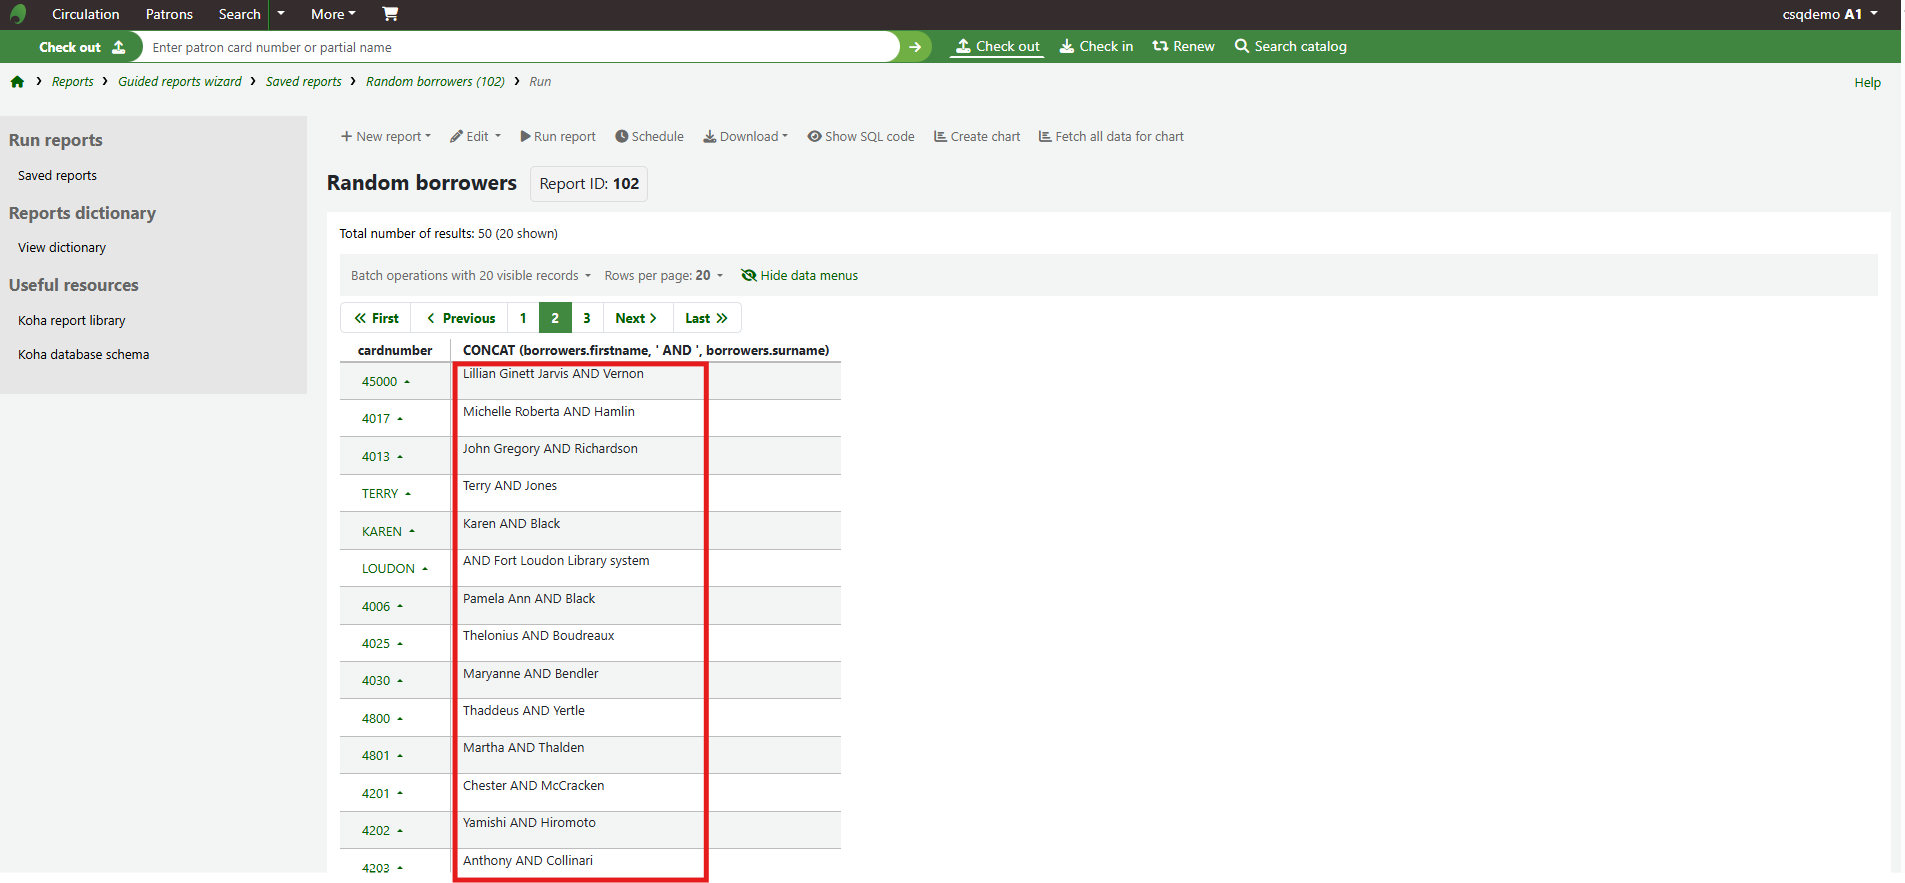Switch to Search catalog tab
This screenshot has width=1905, height=883.
click(x=1290, y=46)
